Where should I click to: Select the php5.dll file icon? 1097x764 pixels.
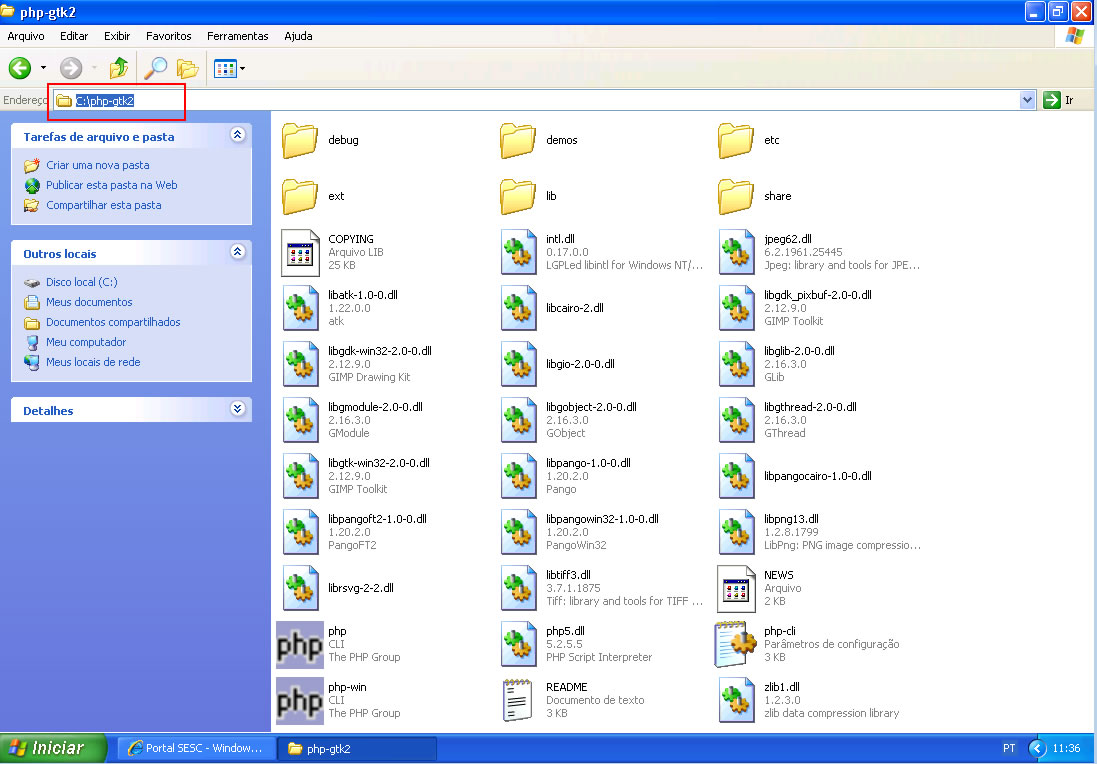pyautogui.click(x=518, y=644)
